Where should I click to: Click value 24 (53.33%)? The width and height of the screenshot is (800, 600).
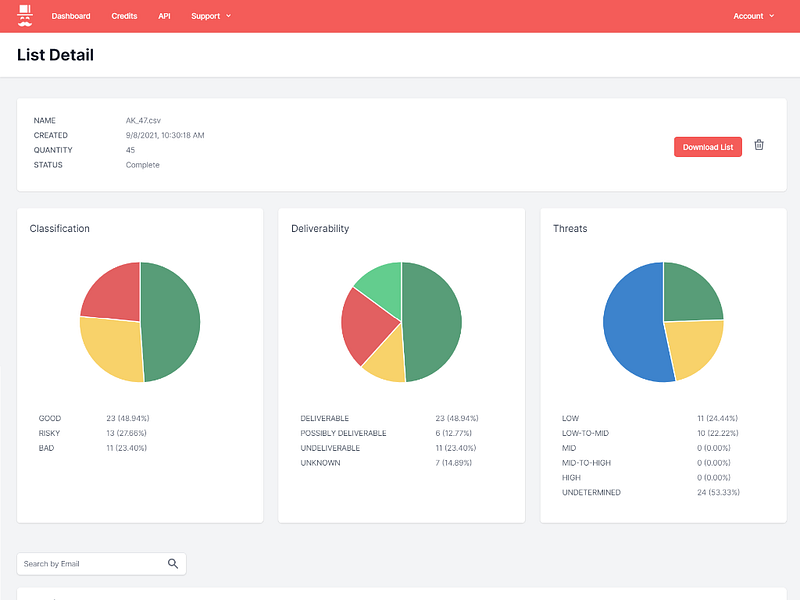coord(718,492)
